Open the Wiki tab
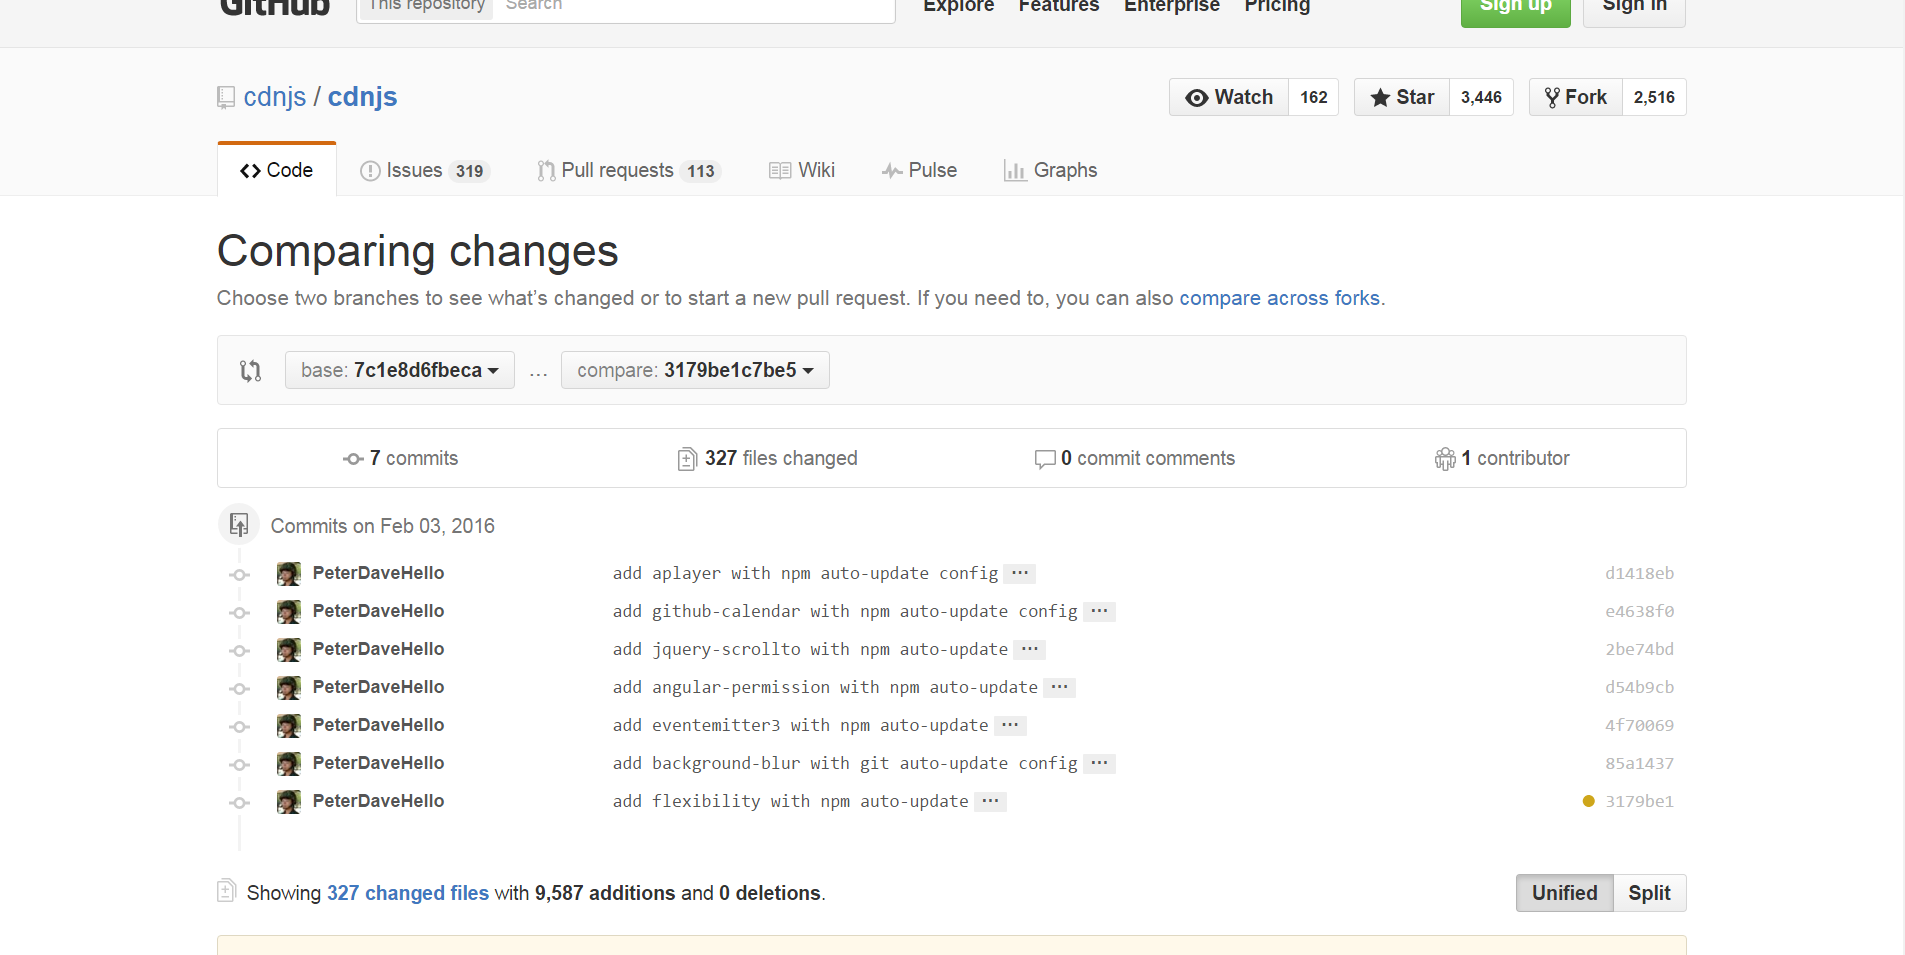Viewport: 1905px width, 955px height. point(802,170)
